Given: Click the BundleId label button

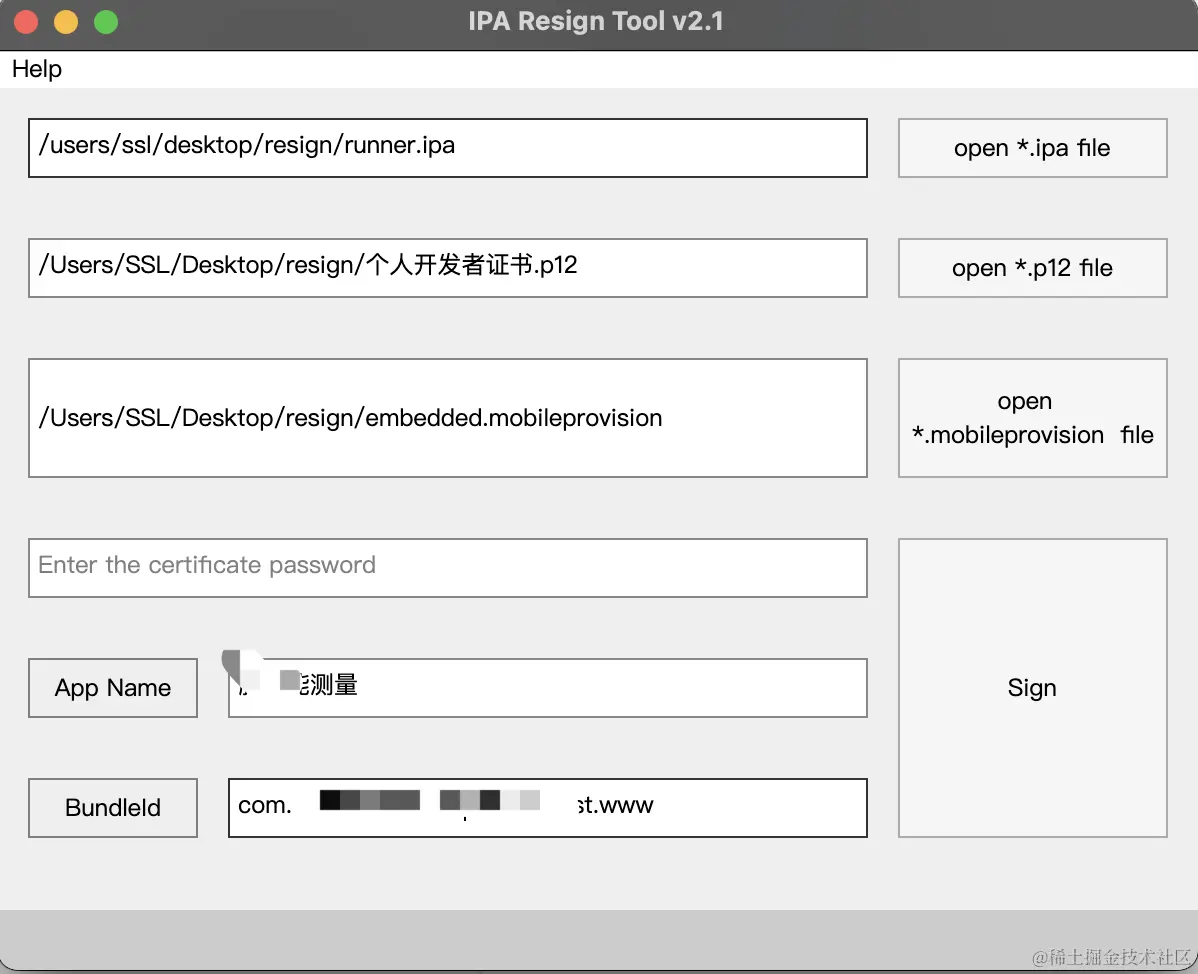Looking at the screenshot, I should click(x=113, y=807).
